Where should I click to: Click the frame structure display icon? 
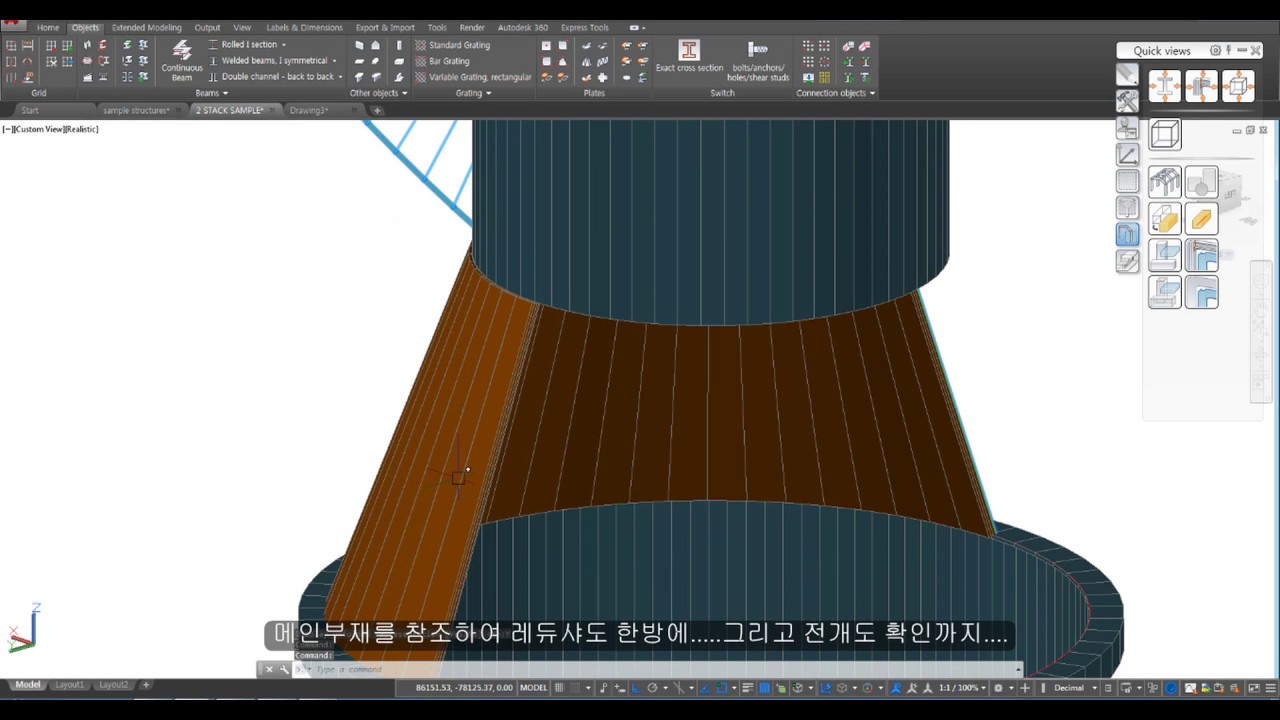point(1165,182)
